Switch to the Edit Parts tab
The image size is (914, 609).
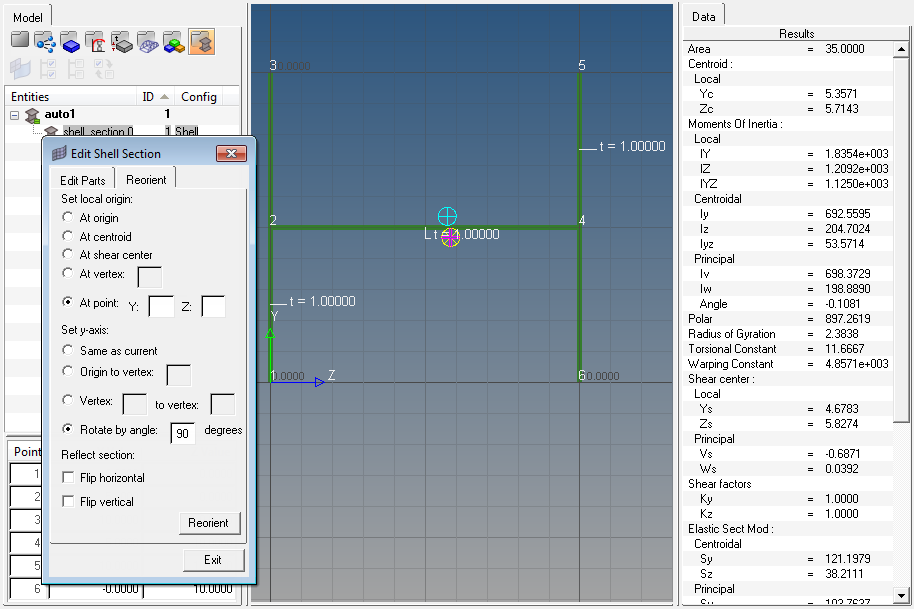(x=82, y=180)
